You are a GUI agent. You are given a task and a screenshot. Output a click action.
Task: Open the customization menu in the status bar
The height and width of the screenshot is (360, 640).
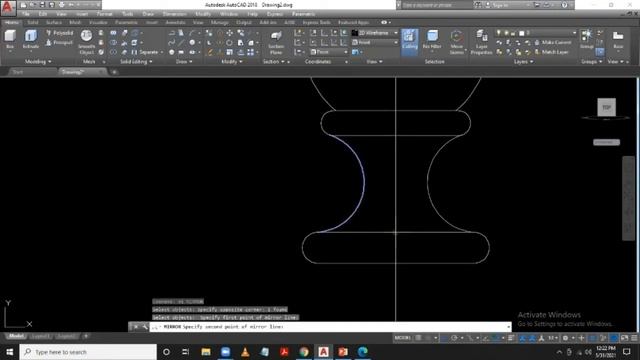(634, 338)
